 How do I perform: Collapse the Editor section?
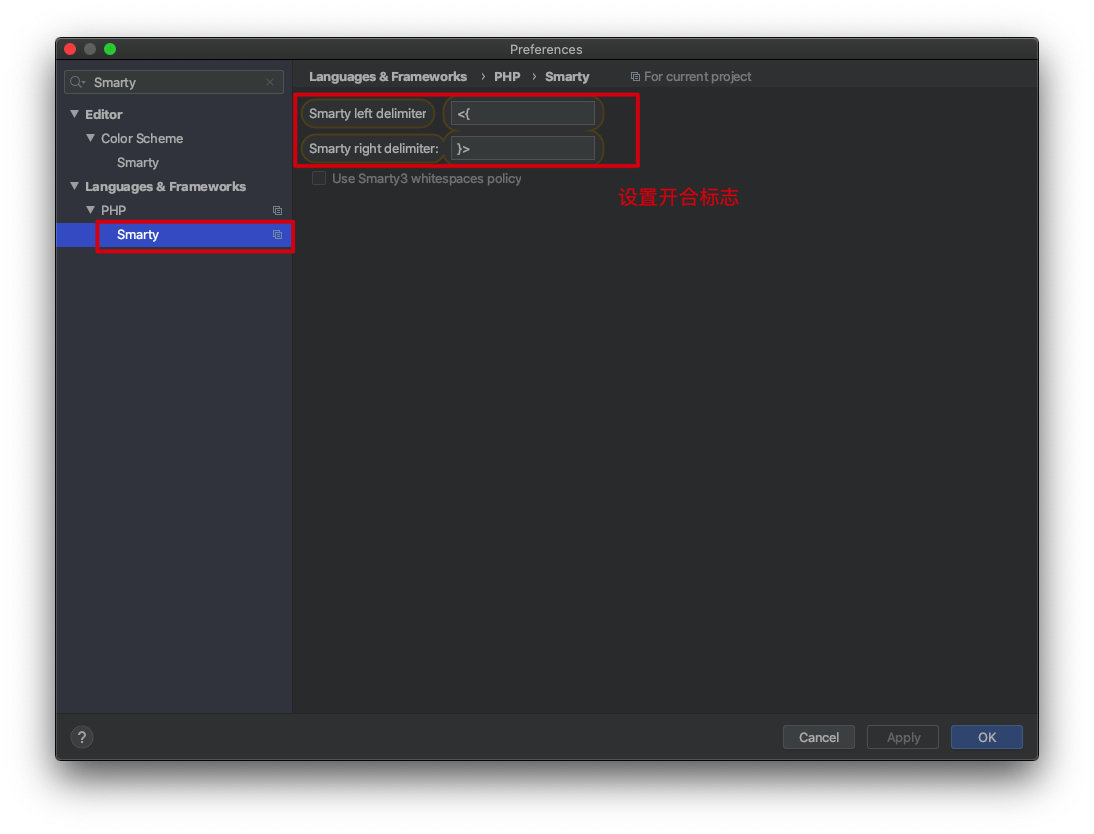(x=73, y=114)
